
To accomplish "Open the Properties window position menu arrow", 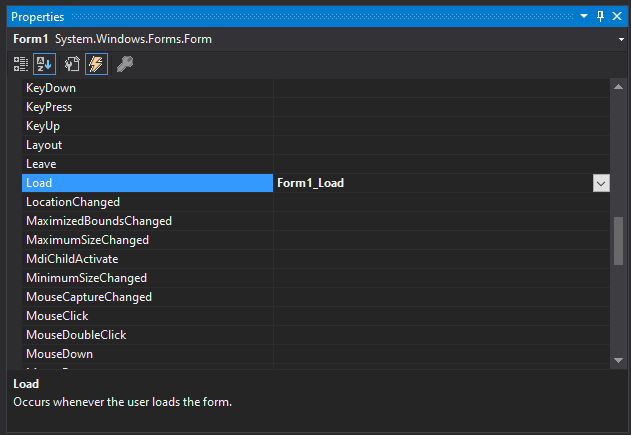I will coord(585,17).
